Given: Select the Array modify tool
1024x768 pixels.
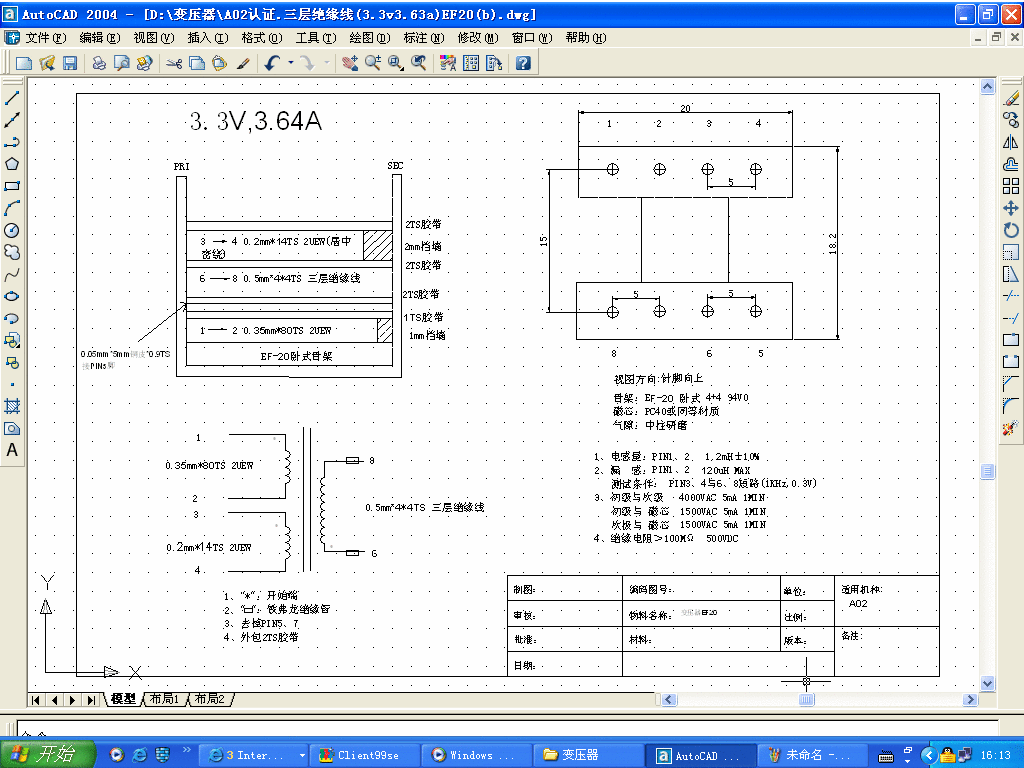Looking at the screenshot, I should click(x=1011, y=186).
